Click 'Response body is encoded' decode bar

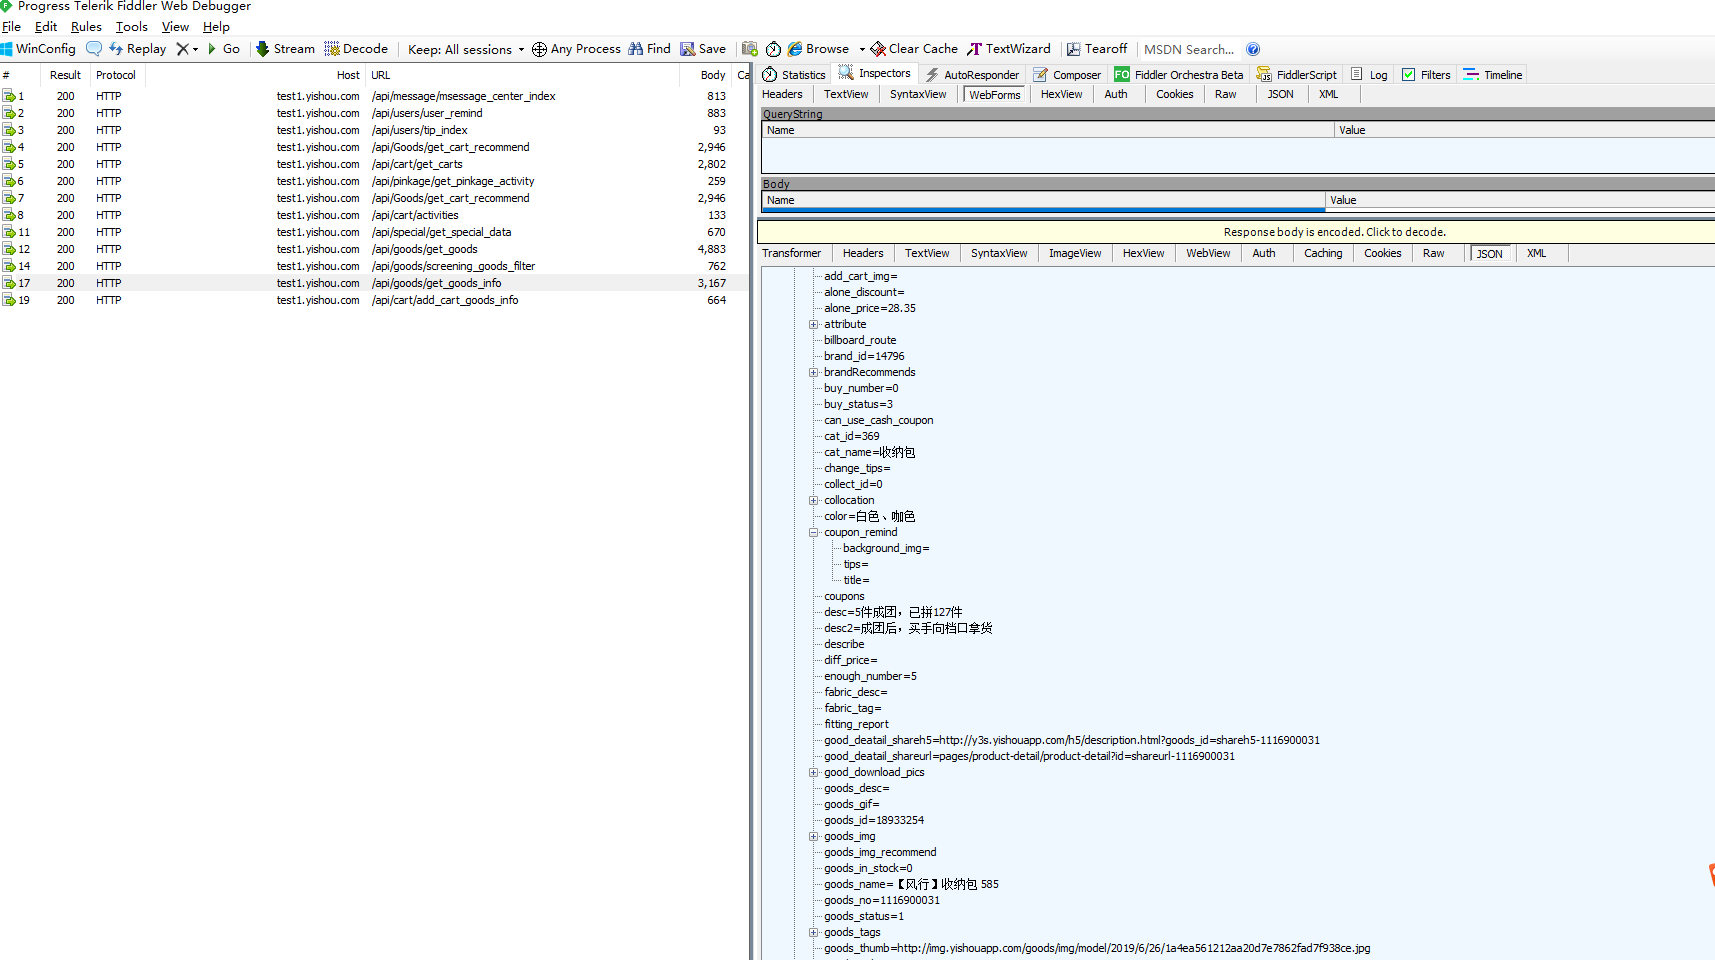point(1236,232)
